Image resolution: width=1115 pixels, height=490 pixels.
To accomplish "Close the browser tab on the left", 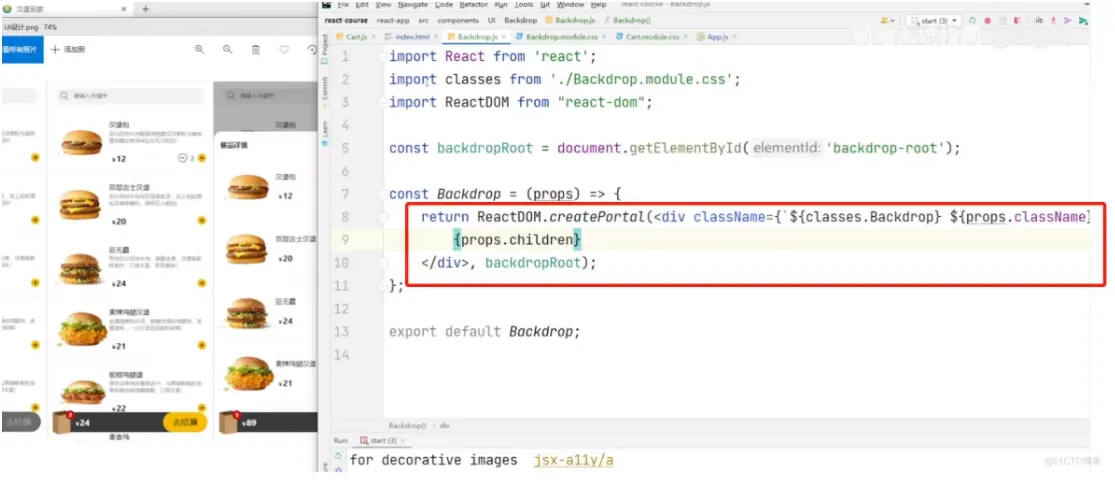I will 124,9.
